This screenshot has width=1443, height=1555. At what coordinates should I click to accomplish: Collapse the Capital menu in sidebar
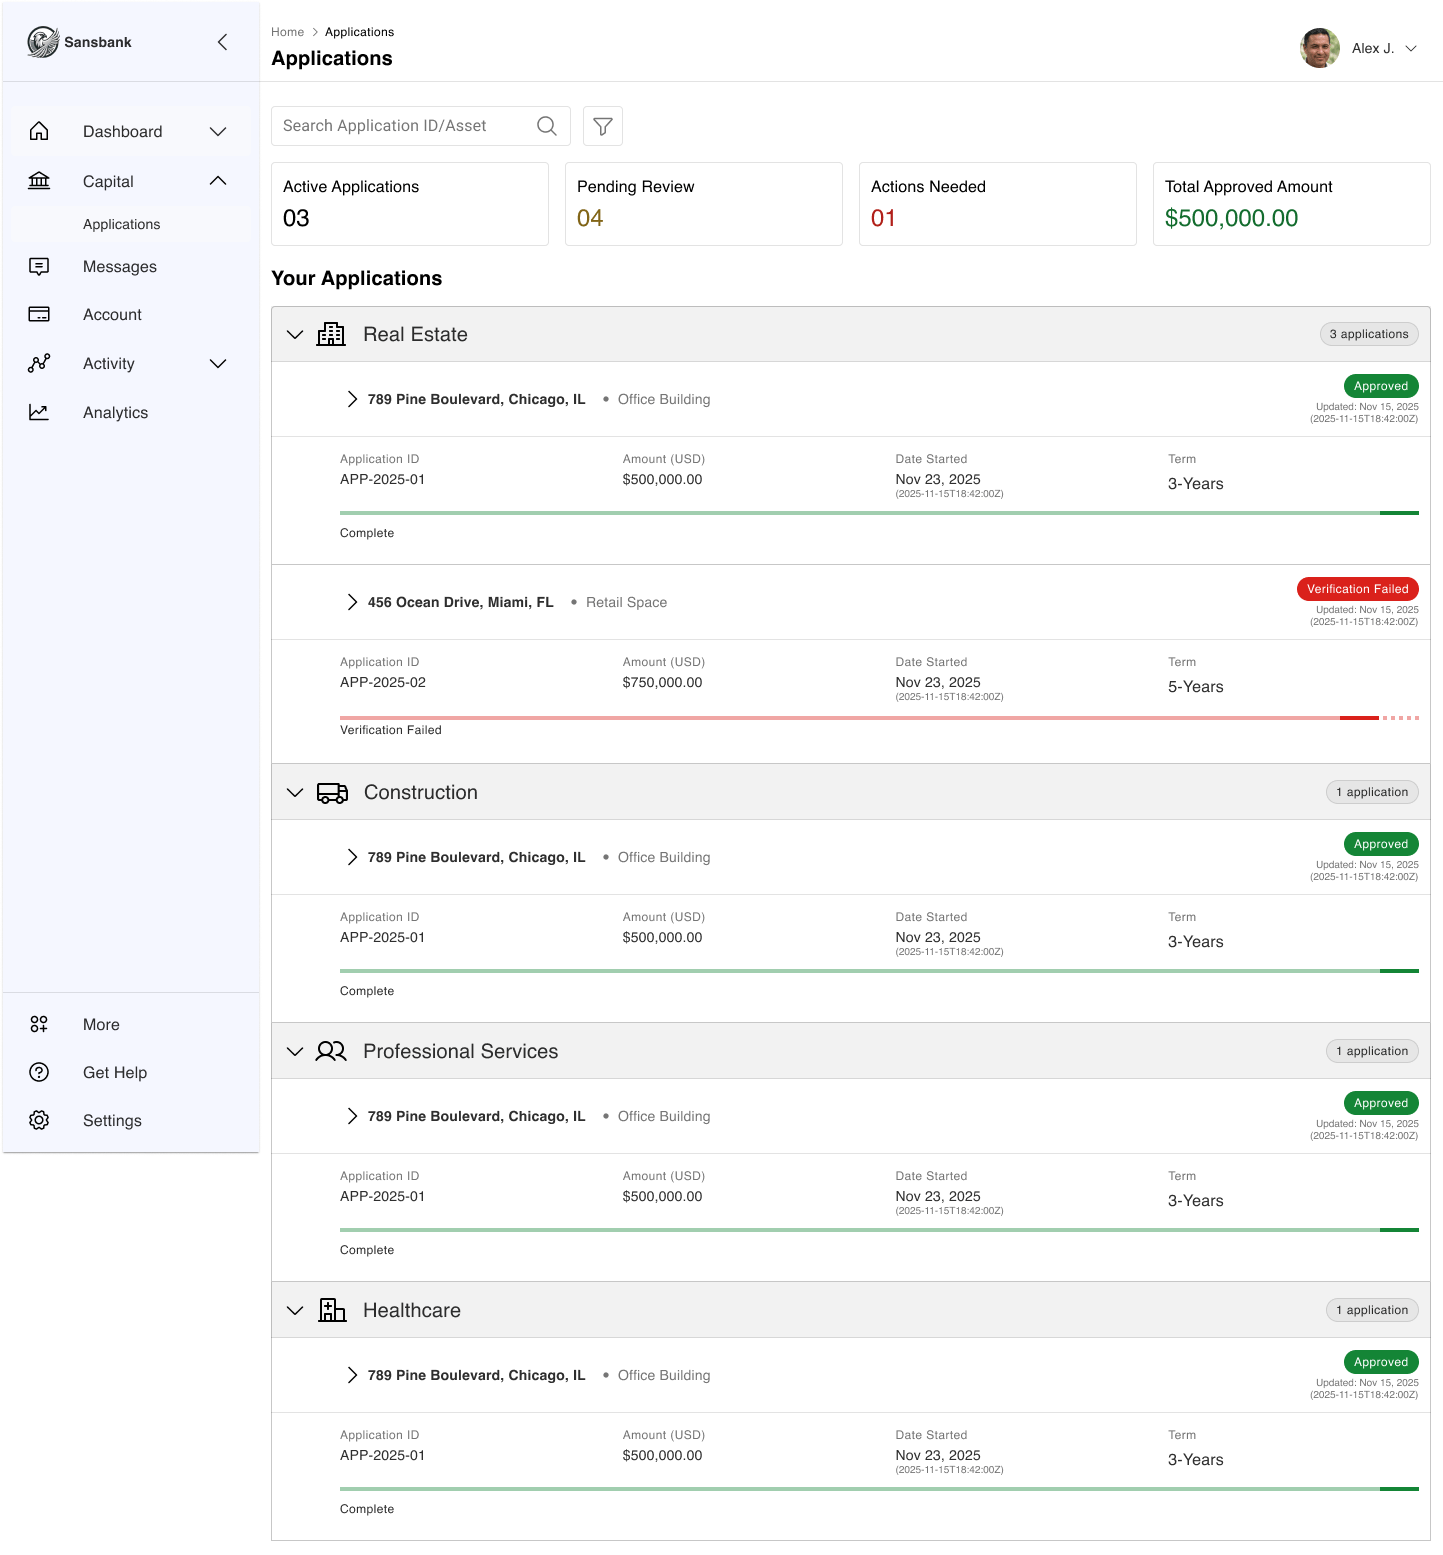click(x=218, y=181)
